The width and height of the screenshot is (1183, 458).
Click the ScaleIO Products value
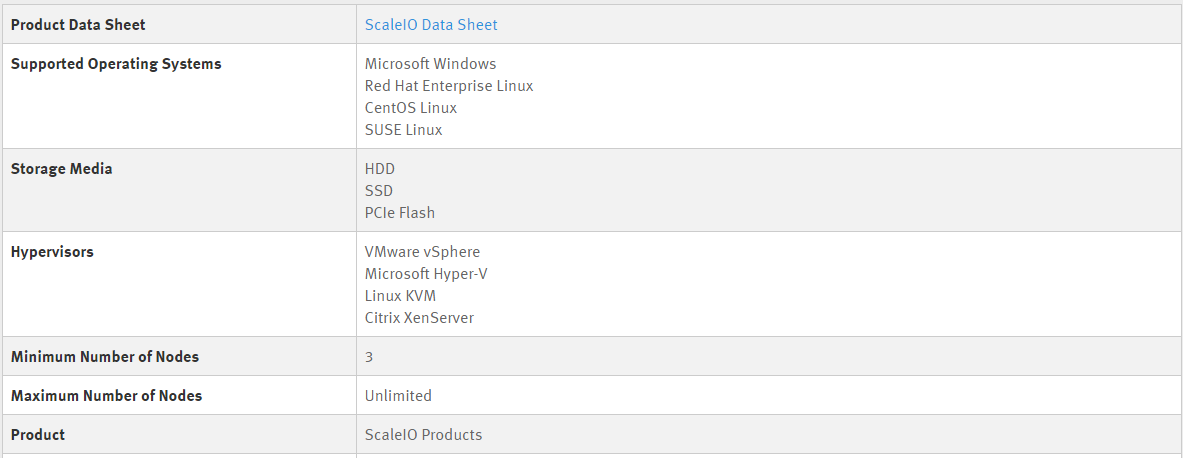(x=423, y=435)
